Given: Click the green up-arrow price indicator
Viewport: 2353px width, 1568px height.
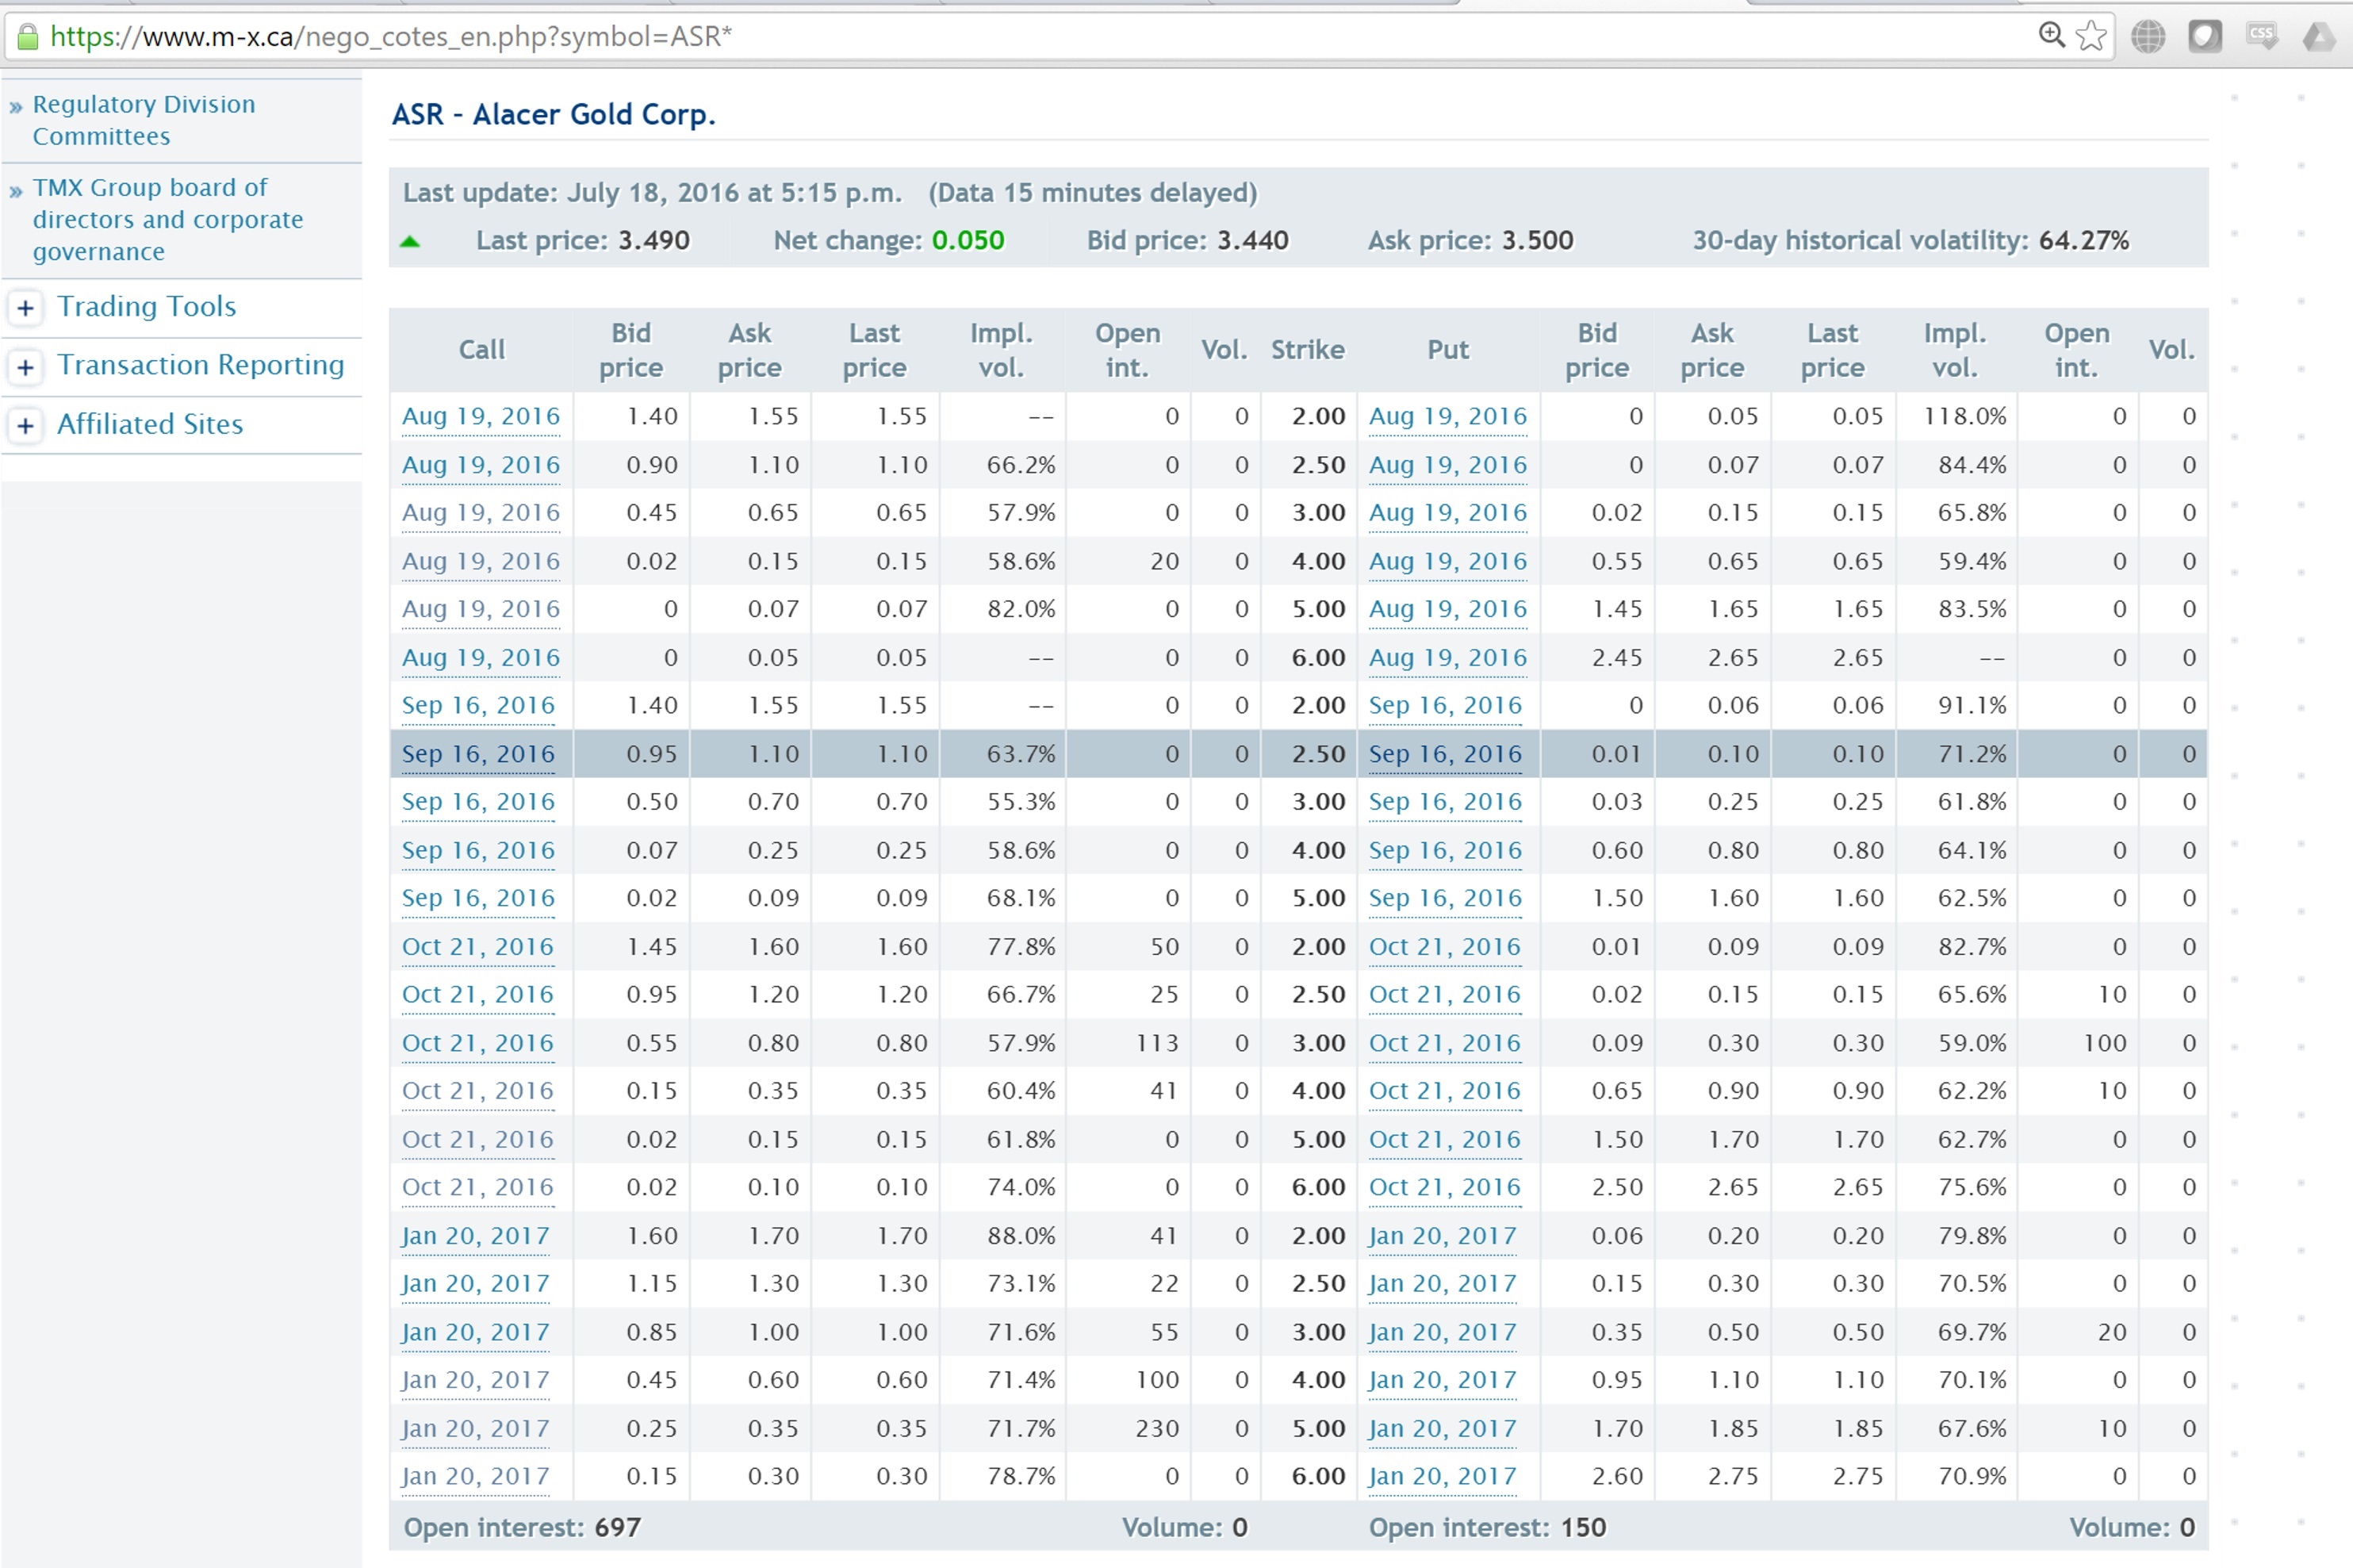Looking at the screenshot, I should pyautogui.click(x=409, y=242).
